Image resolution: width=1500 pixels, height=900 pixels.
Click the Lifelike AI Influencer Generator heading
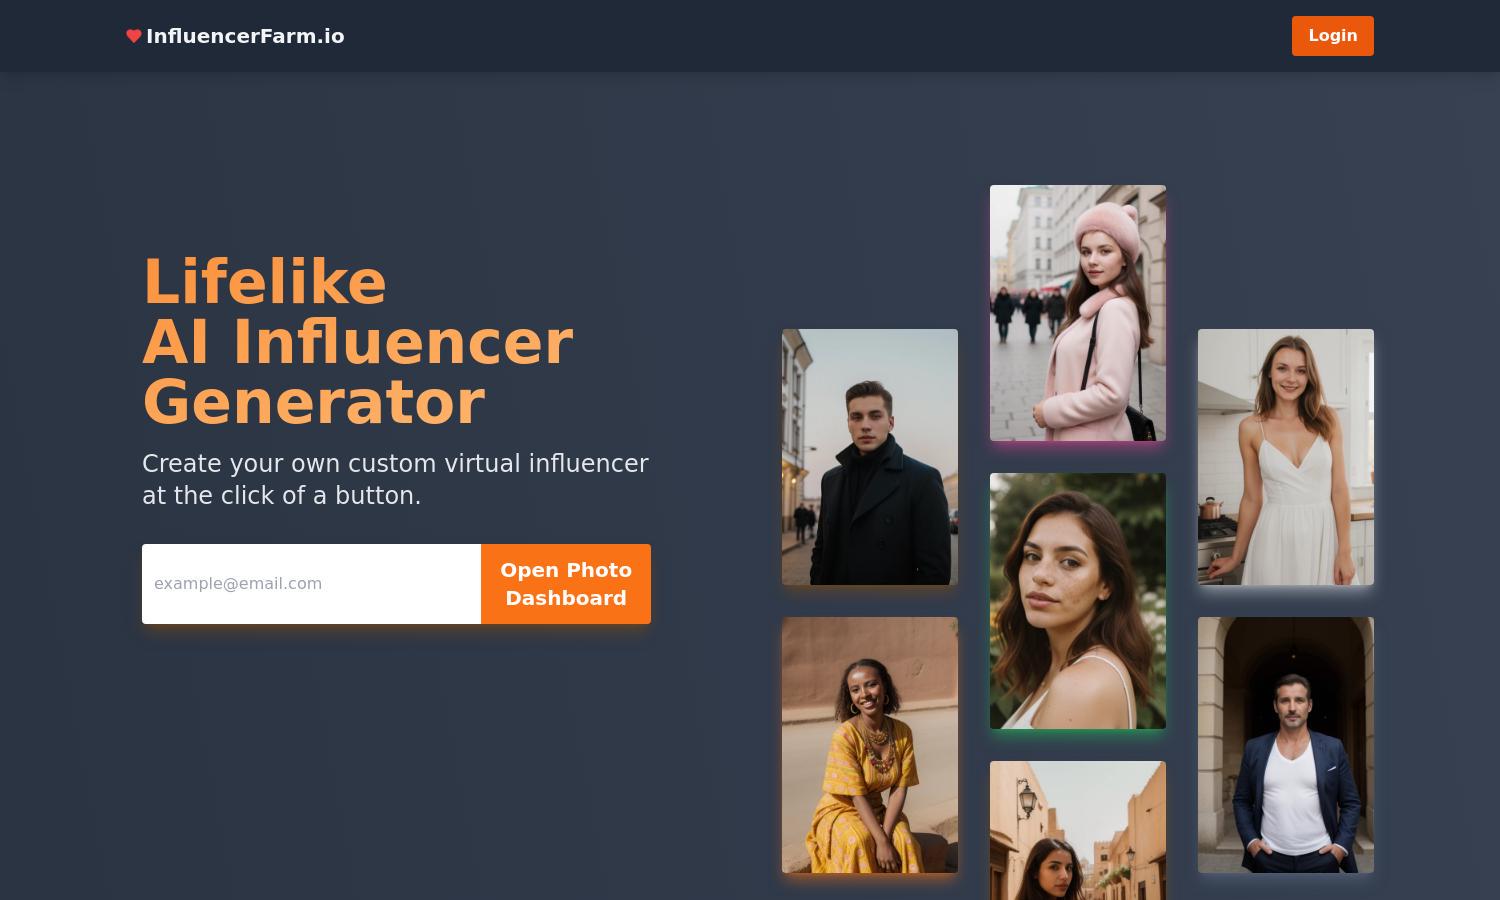tap(358, 342)
